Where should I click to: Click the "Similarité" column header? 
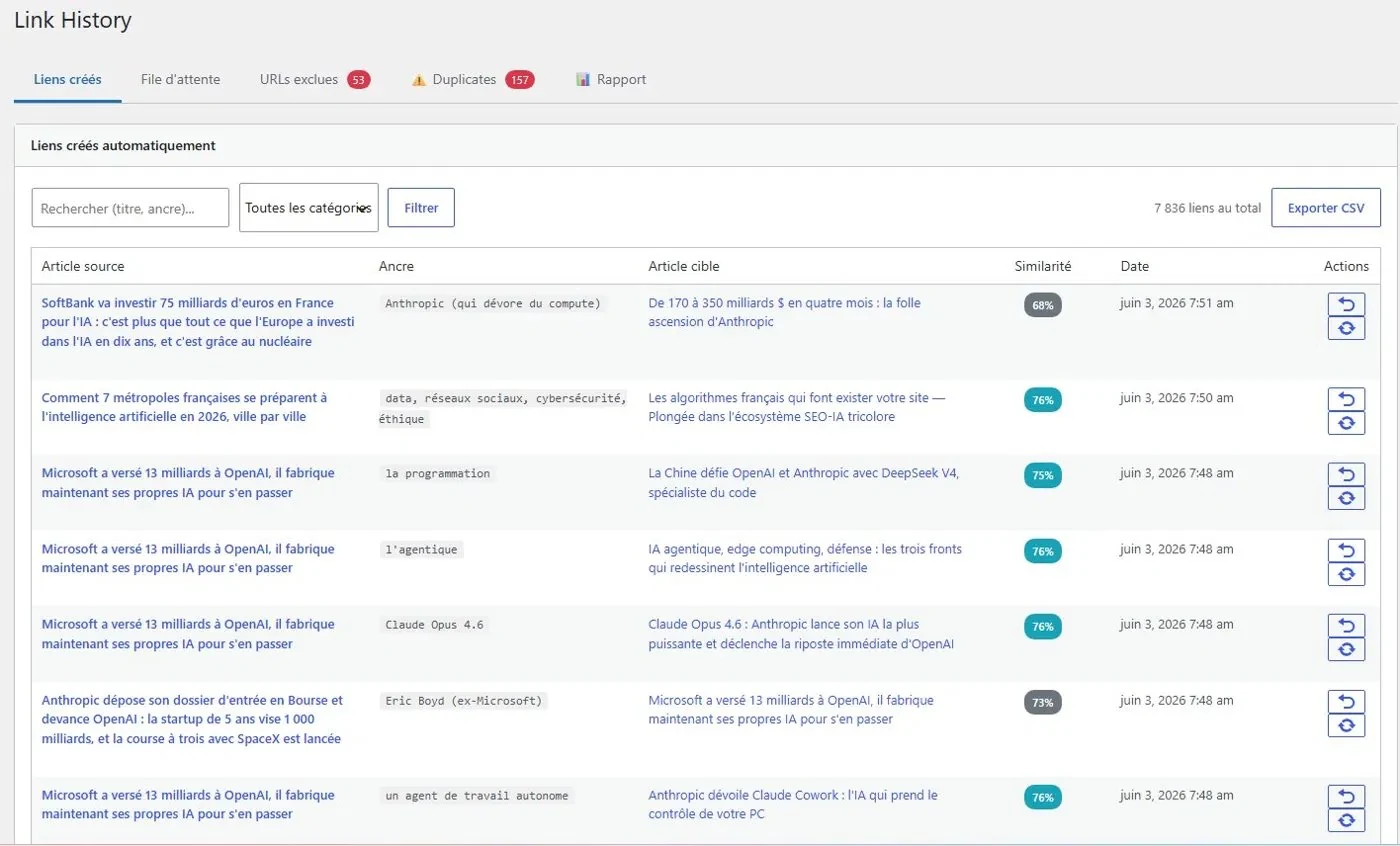(1043, 266)
